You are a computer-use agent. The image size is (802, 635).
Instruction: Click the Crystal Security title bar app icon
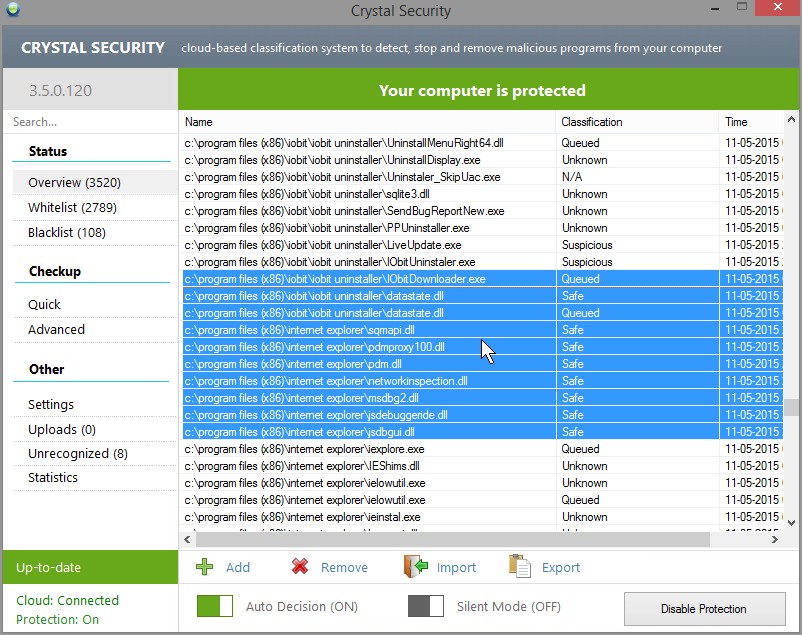coord(12,11)
